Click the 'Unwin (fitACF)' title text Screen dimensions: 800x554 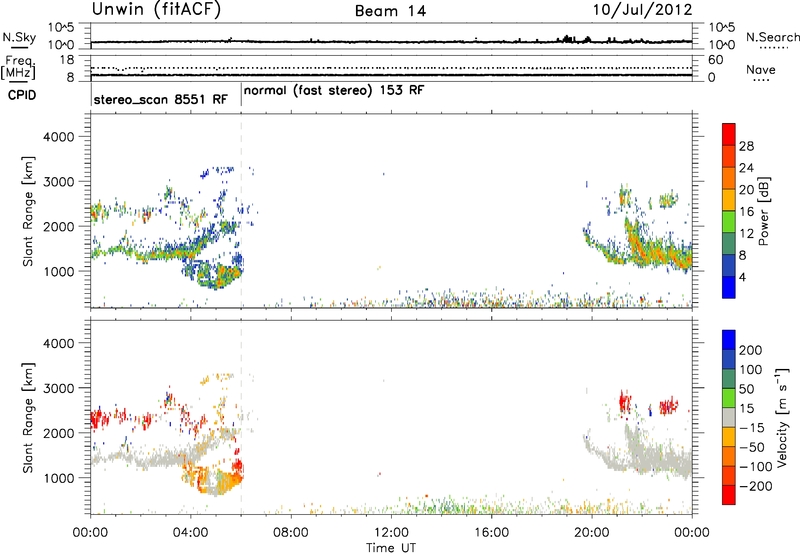pyautogui.click(x=156, y=9)
